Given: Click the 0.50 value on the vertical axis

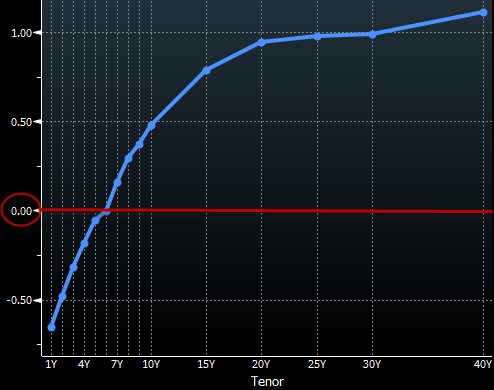Looking at the screenshot, I should tap(21, 122).
